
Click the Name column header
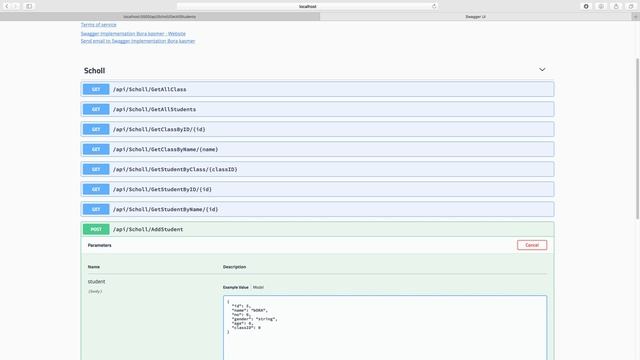click(x=93, y=267)
